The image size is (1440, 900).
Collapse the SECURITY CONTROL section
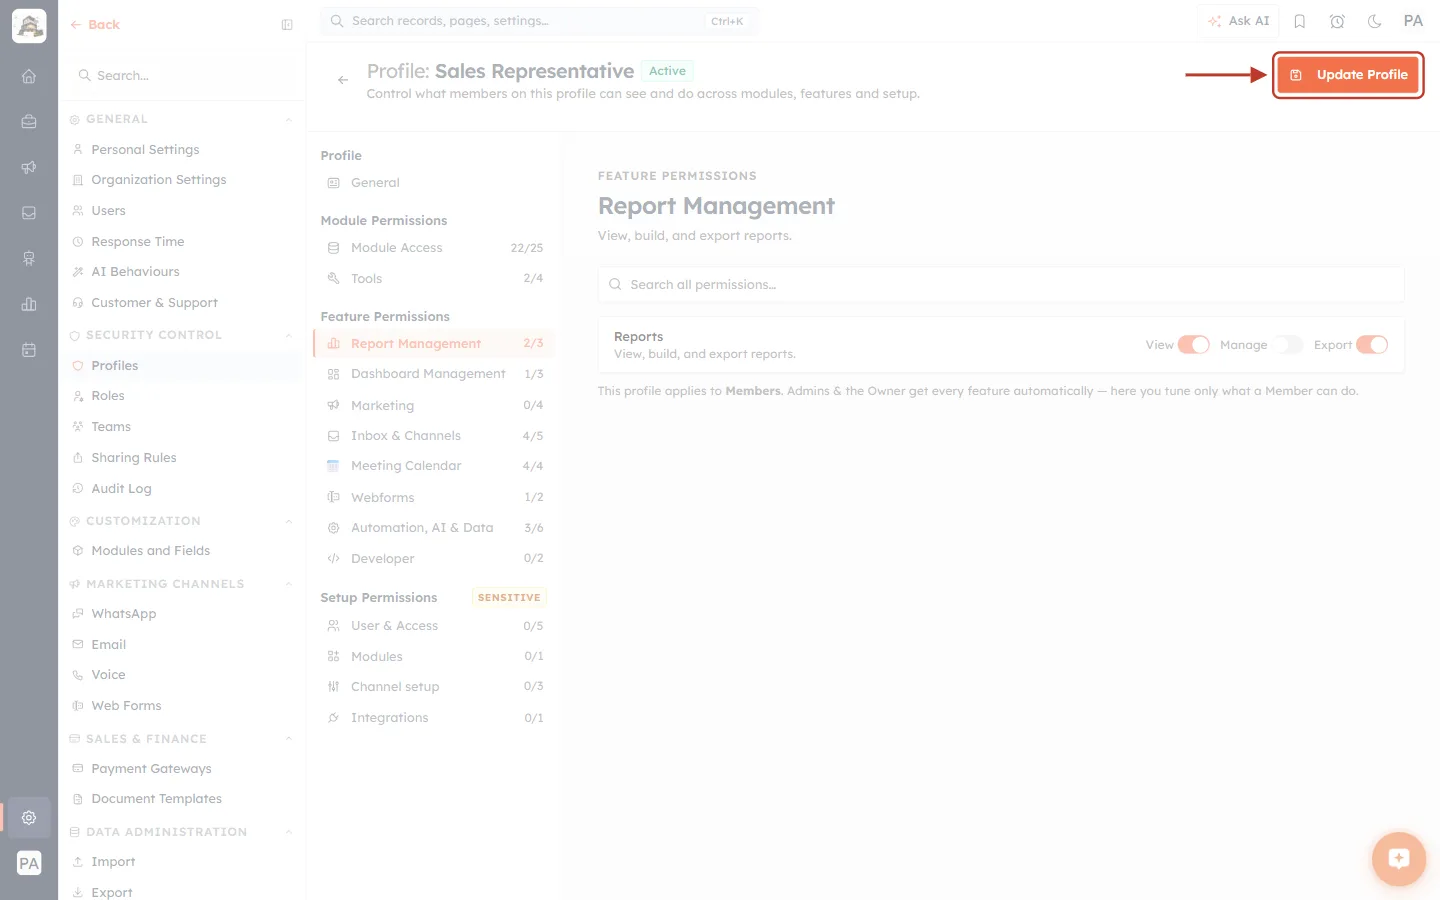pyautogui.click(x=289, y=336)
